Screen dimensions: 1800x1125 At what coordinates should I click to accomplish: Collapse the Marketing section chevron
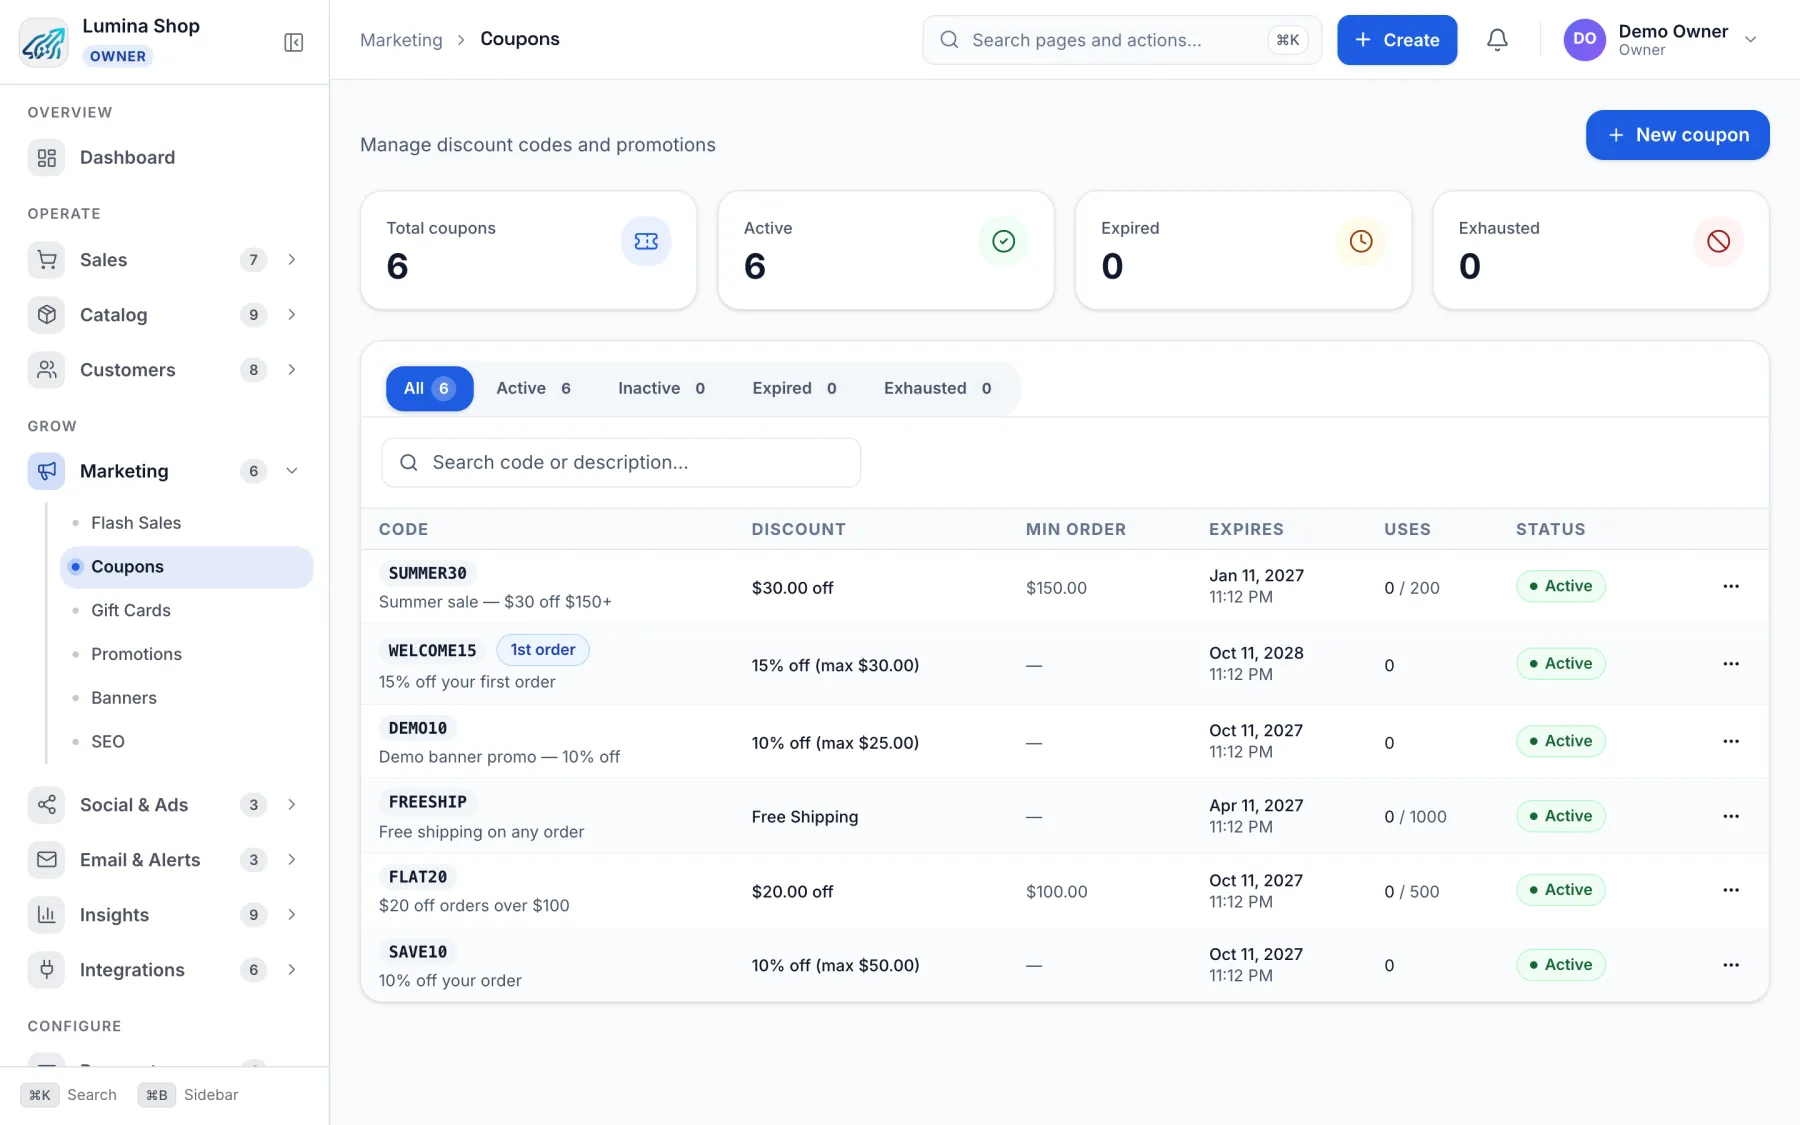pyautogui.click(x=292, y=471)
